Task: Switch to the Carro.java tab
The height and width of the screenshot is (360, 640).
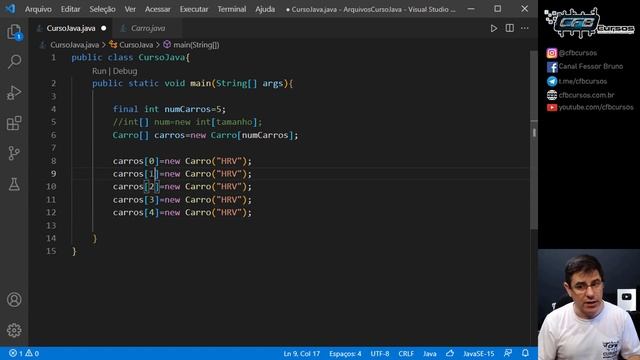Action: coord(148,28)
